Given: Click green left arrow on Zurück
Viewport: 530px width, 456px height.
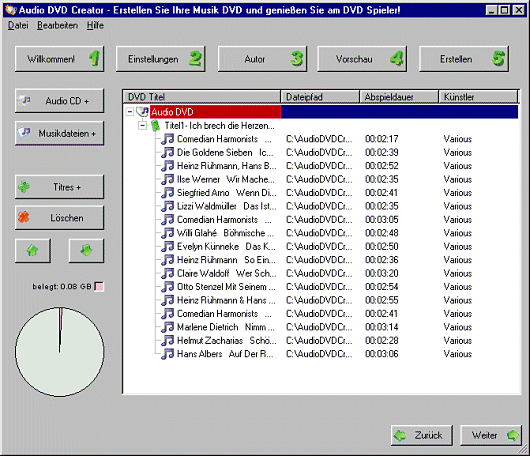Looking at the screenshot, I should [x=400, y=435].
